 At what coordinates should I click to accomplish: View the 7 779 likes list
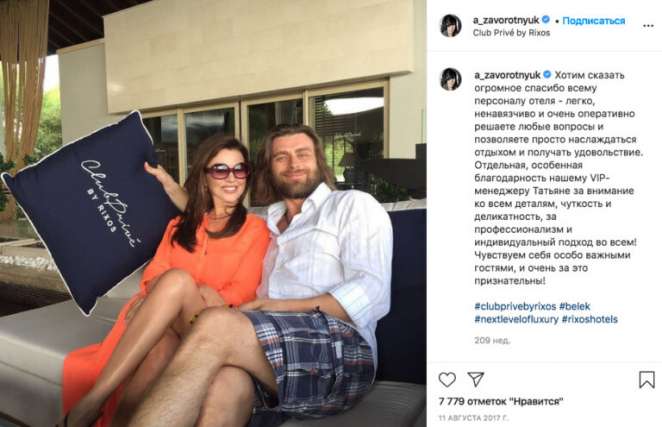501,401
